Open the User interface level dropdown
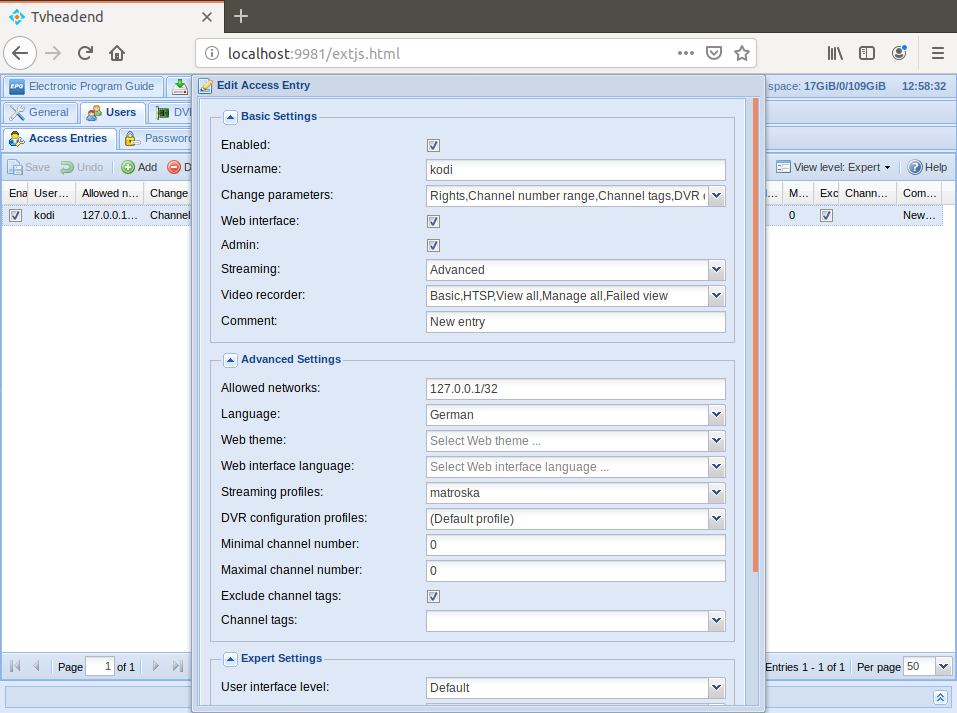The width and height of the screenshot is (957, 713). 717,687
